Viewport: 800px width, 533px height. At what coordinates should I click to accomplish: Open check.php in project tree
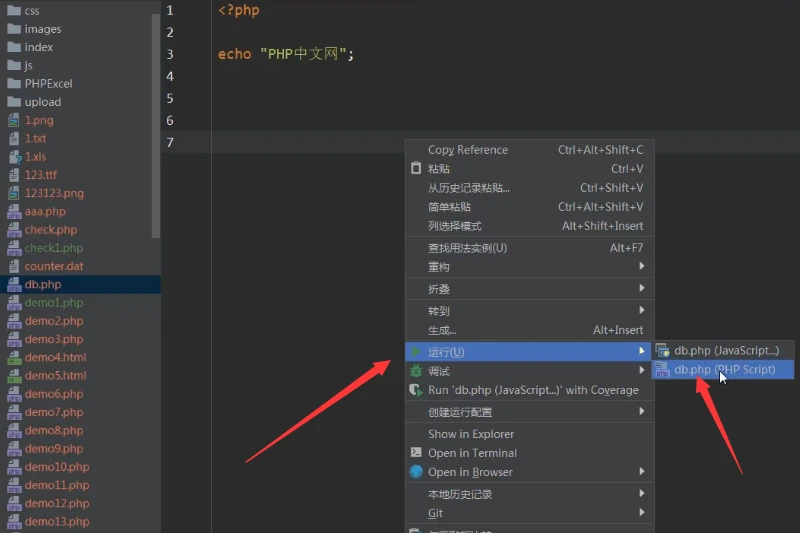[x=51, y=230]
